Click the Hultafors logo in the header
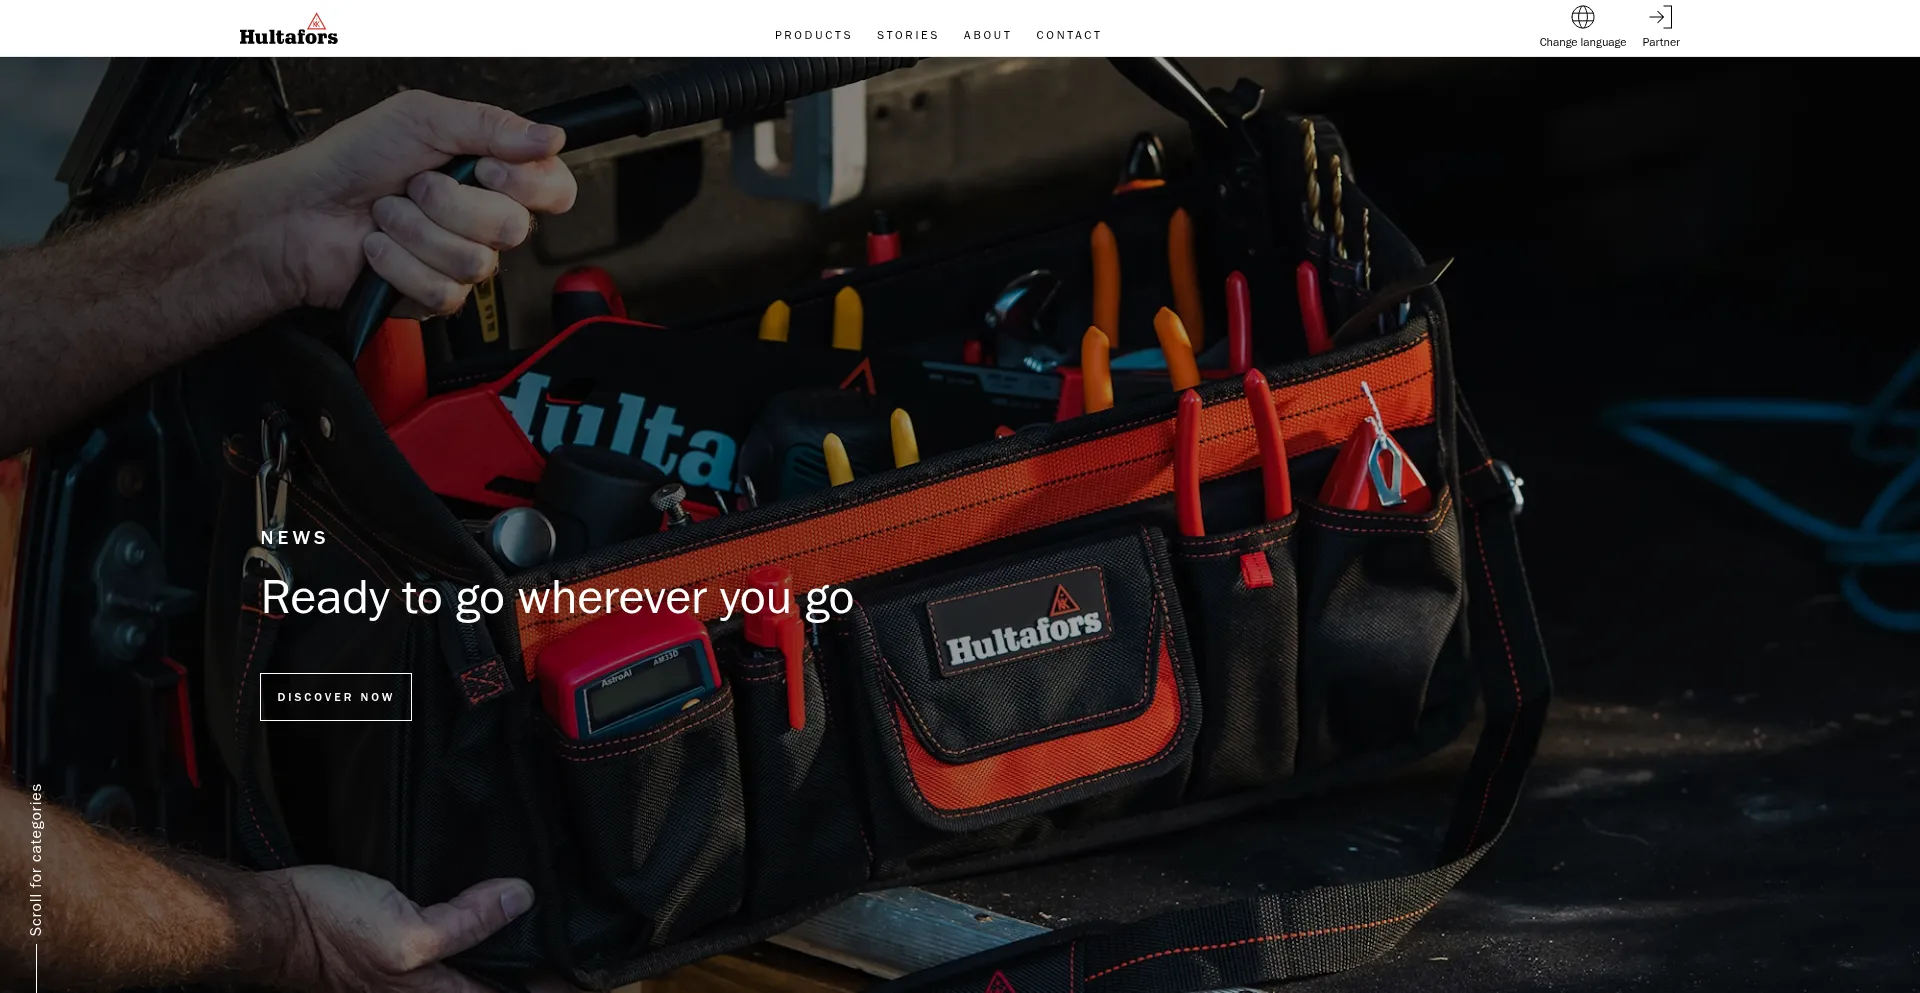 pyautogui.click(x=288, y=29)
